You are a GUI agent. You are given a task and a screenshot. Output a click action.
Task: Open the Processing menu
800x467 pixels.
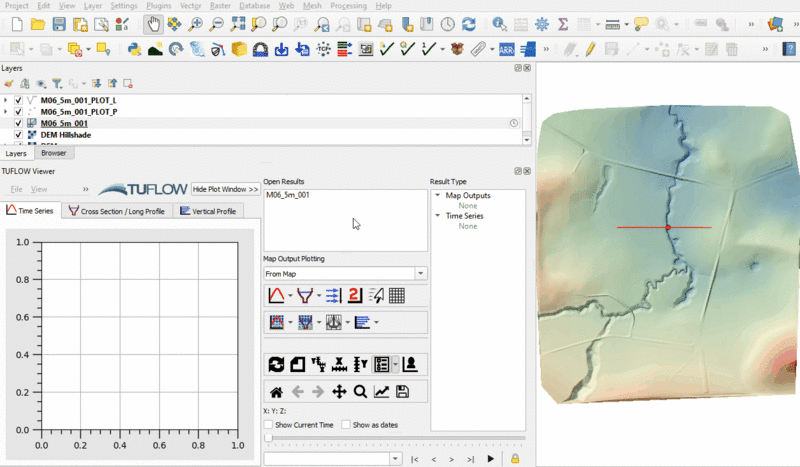348,6
